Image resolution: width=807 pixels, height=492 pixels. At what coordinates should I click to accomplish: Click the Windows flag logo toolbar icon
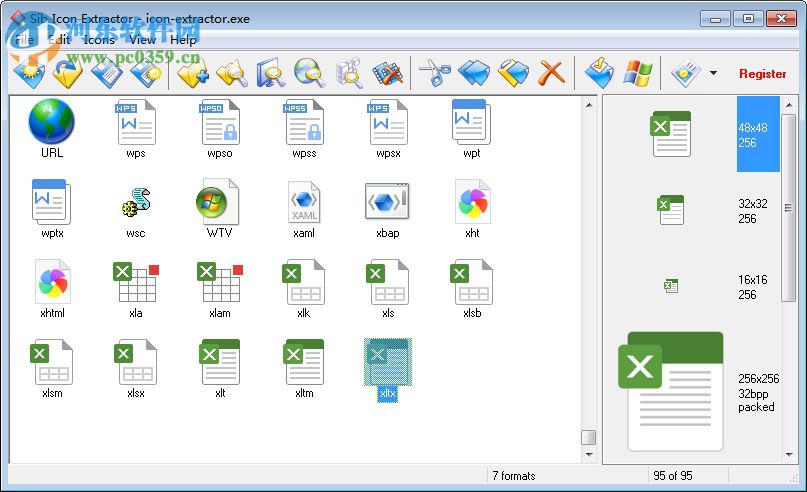pos(637,73)
